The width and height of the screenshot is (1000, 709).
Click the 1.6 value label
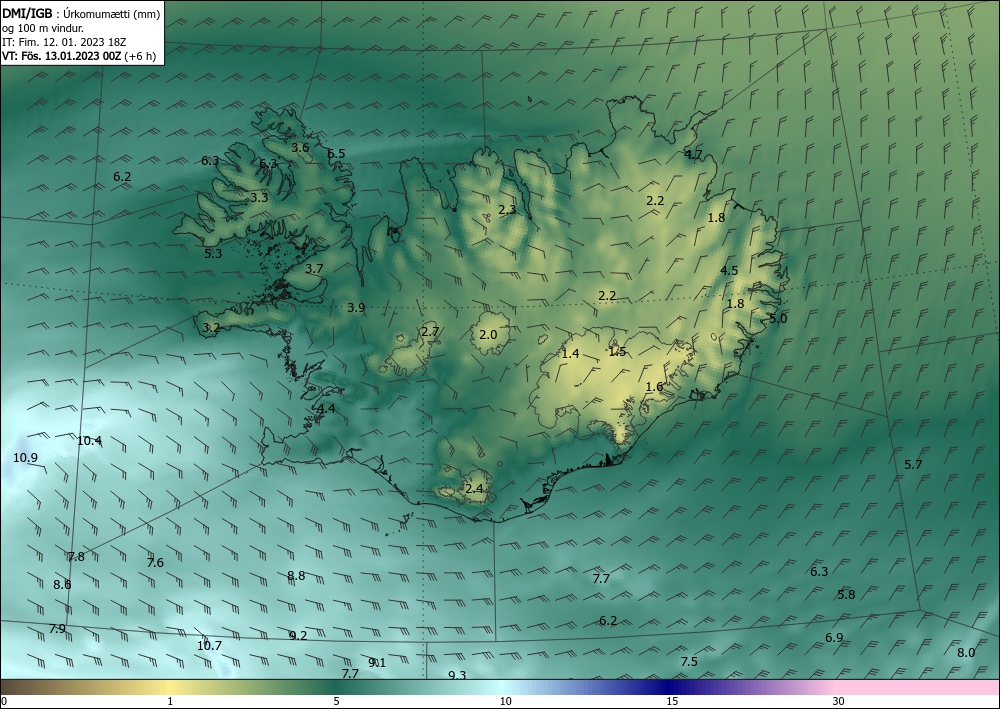click(x=654, y=387)
